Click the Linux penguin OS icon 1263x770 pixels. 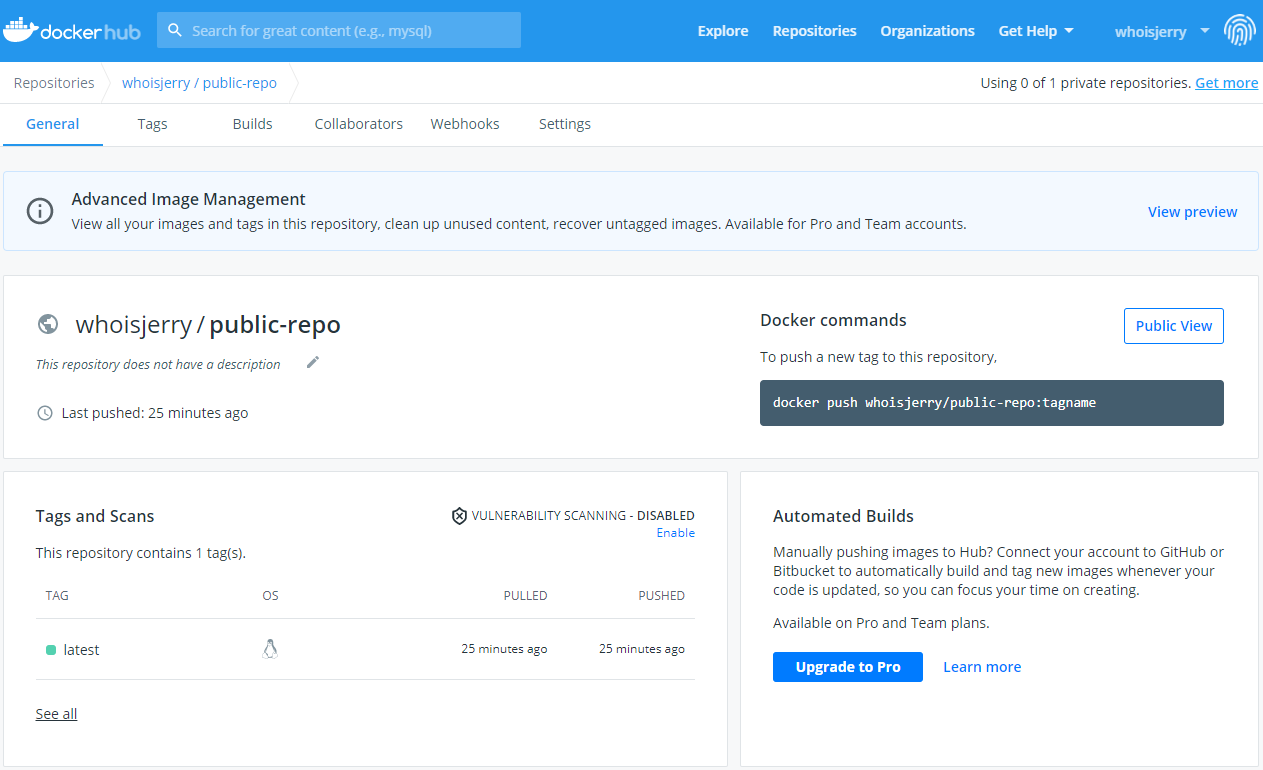coord(269,649)
